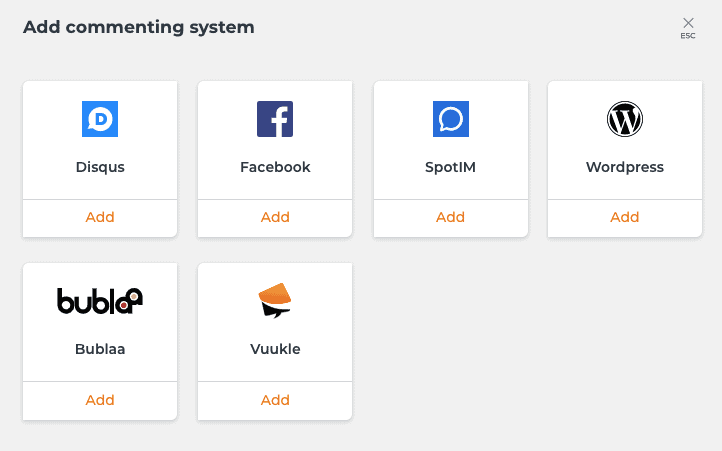Add the Bublaa commenting system
This screenshot has width=722, height=451.
point(100,400)
